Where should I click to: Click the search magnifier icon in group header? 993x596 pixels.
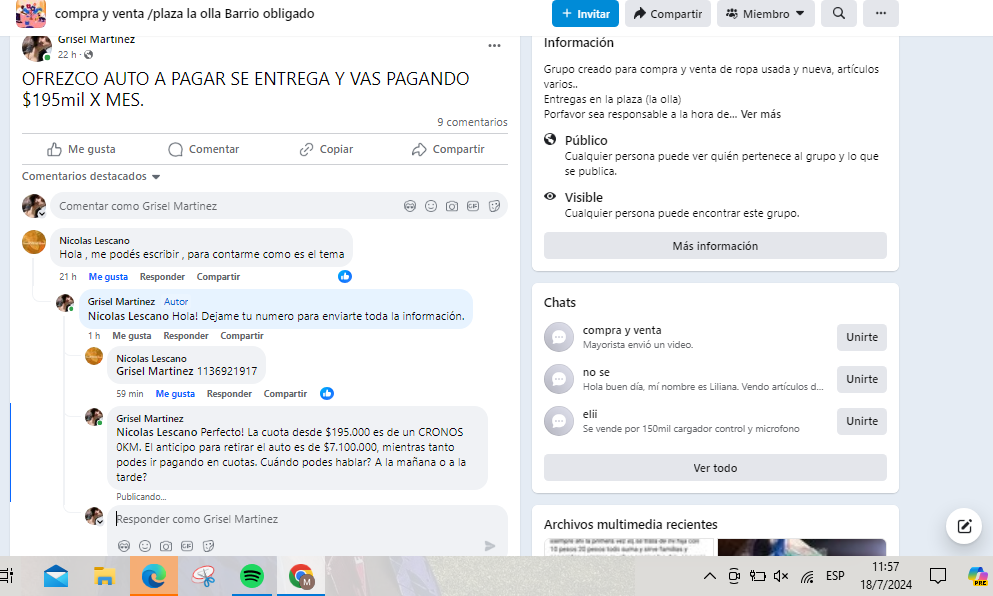(838, 14)
